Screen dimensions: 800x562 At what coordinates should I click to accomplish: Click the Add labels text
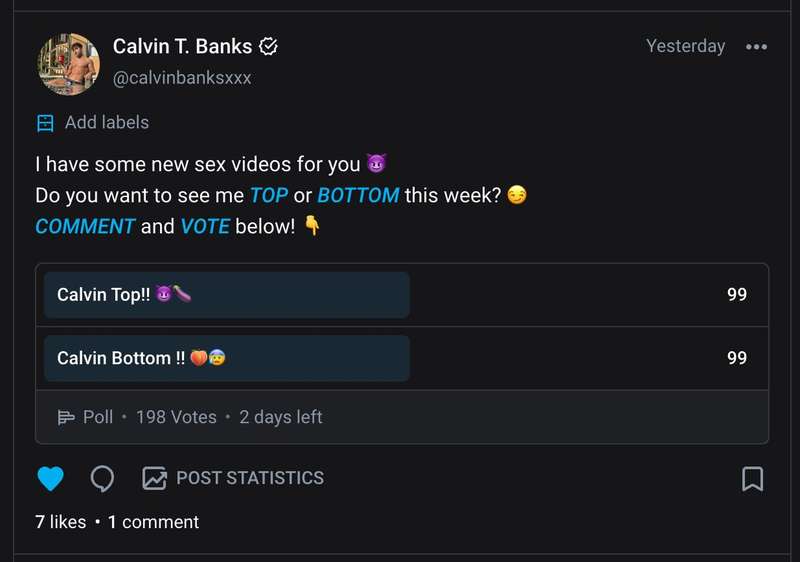click(x=107, y=122)
